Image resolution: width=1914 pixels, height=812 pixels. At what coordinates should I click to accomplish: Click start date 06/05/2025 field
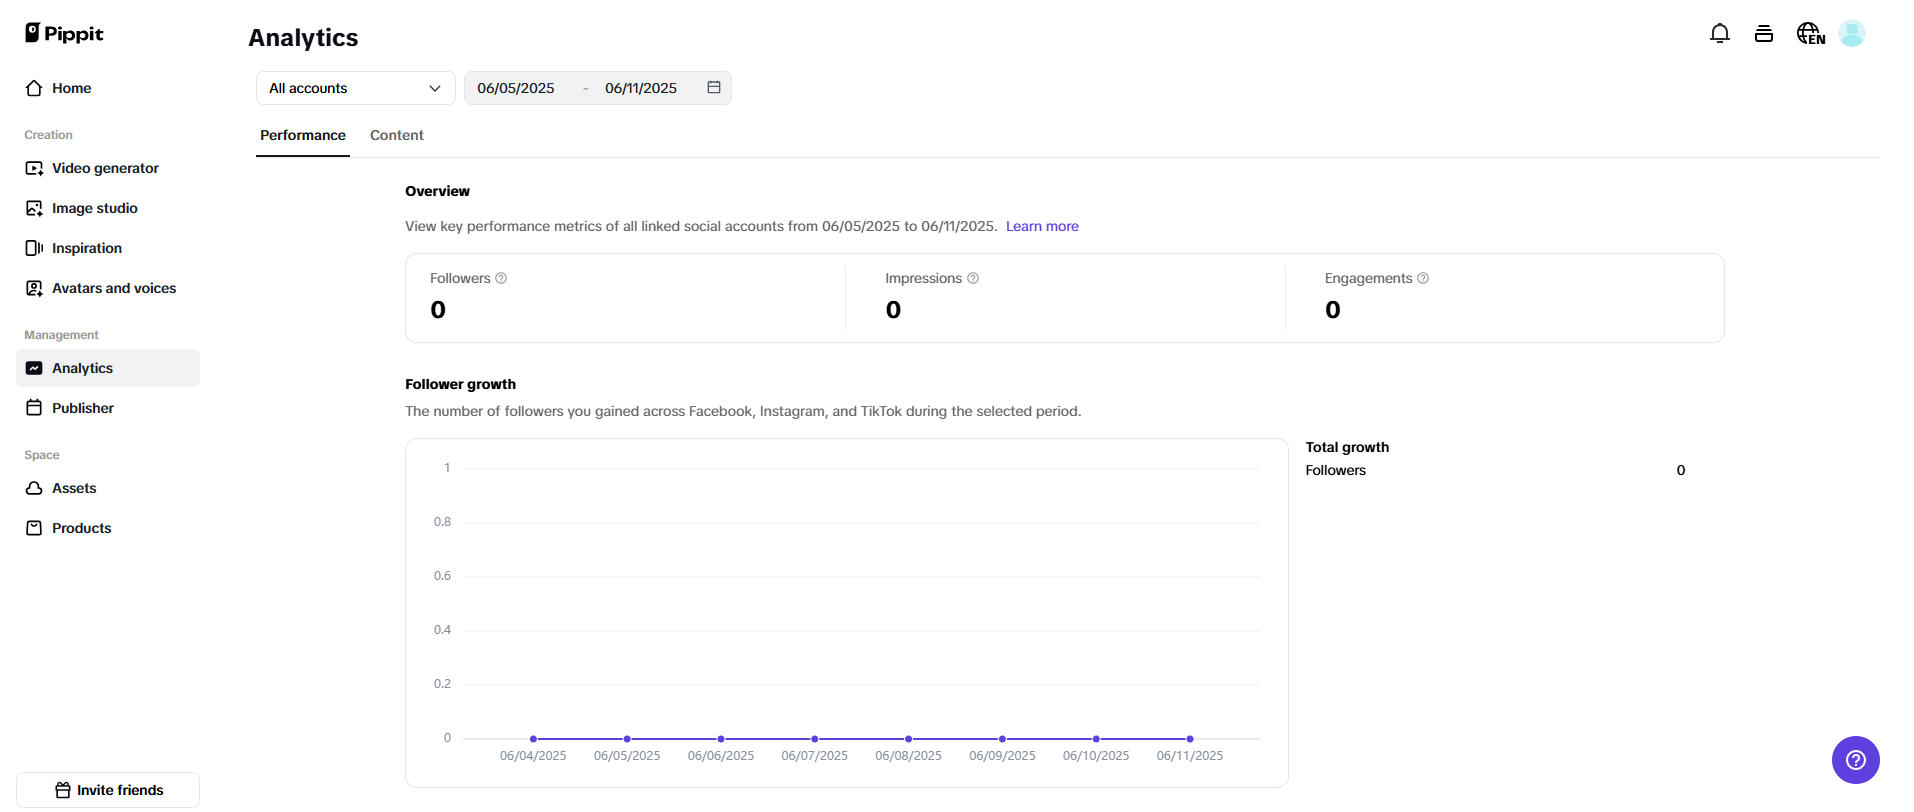click(516, 88)
